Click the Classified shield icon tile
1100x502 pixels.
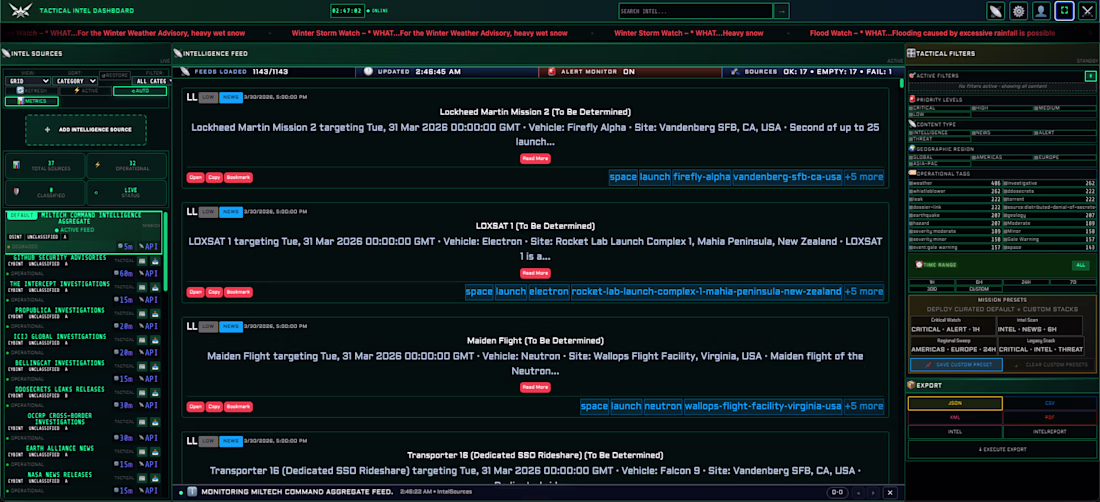tap(15, 192)
